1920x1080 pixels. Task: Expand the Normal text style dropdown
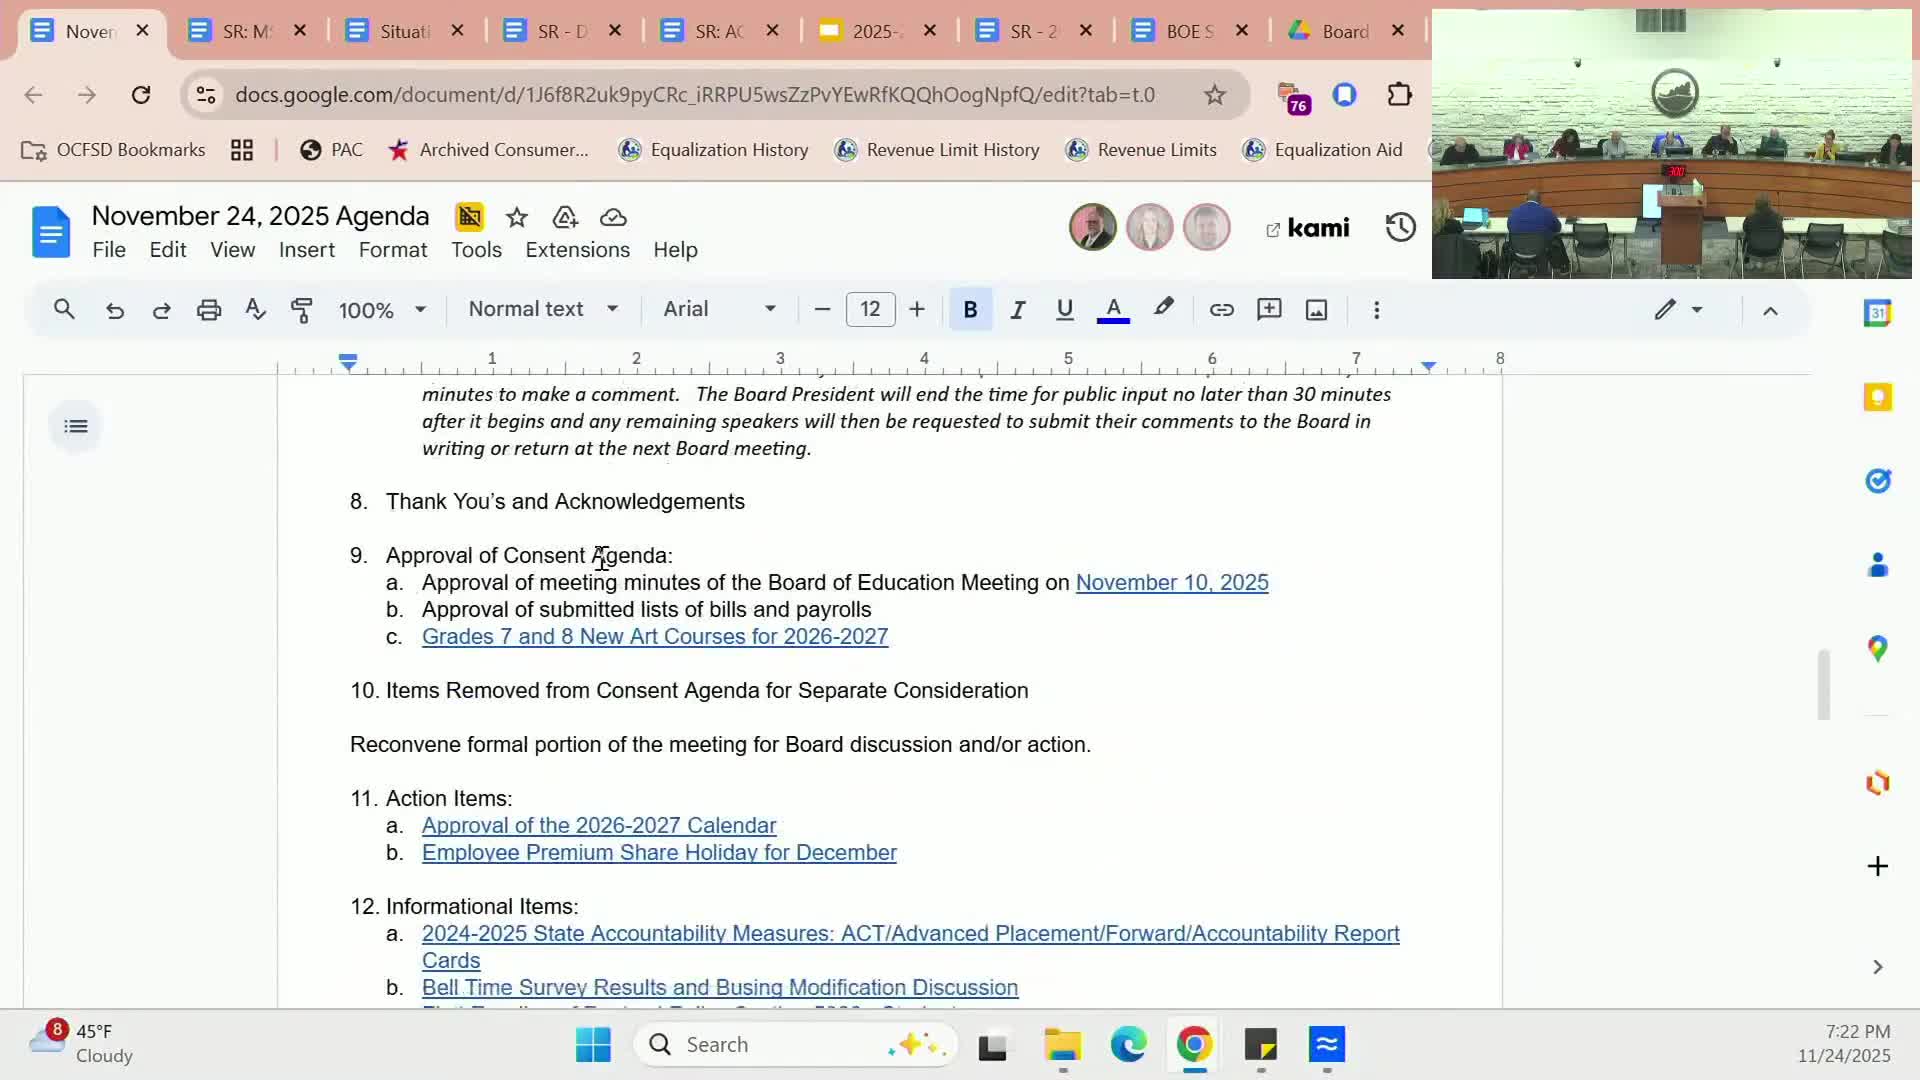543,310
